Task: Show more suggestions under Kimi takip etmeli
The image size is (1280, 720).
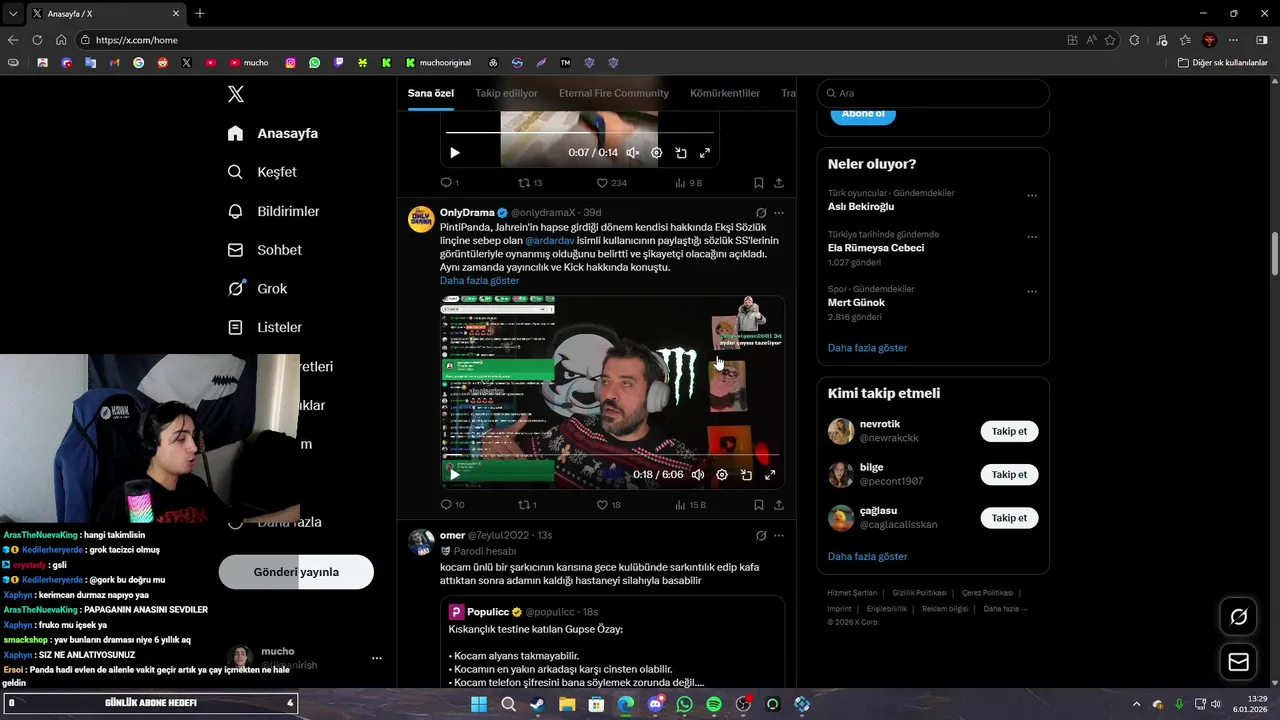Action: pos(867,556)
